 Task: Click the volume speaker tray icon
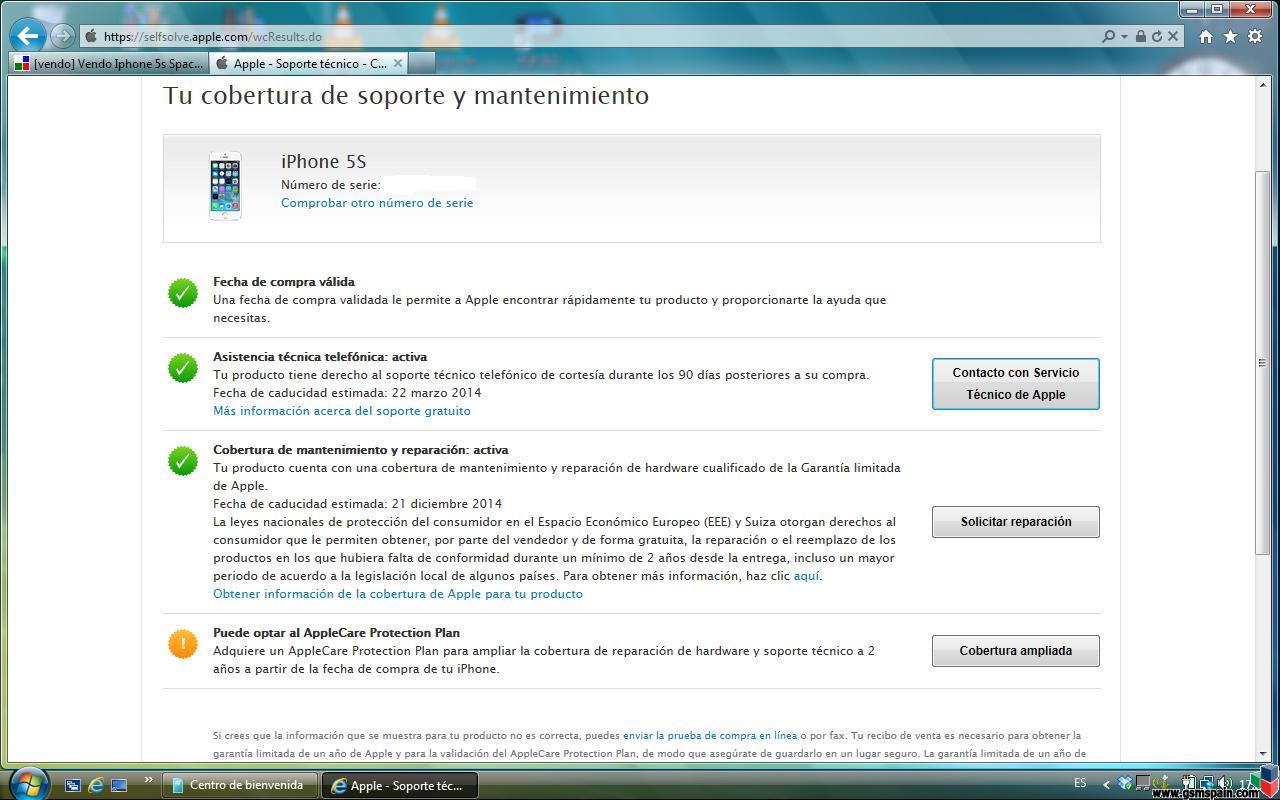[x=1224, y=784]
